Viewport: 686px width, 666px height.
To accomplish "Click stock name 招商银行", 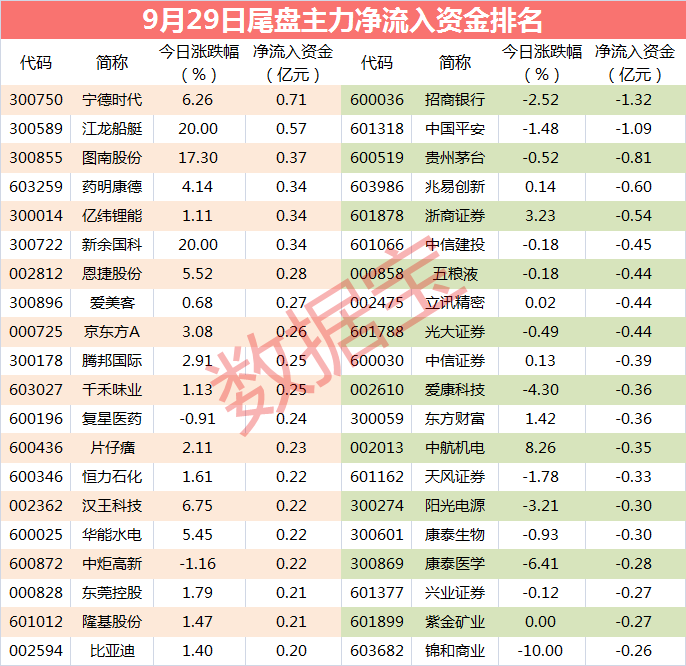I will tap(455, 100).
